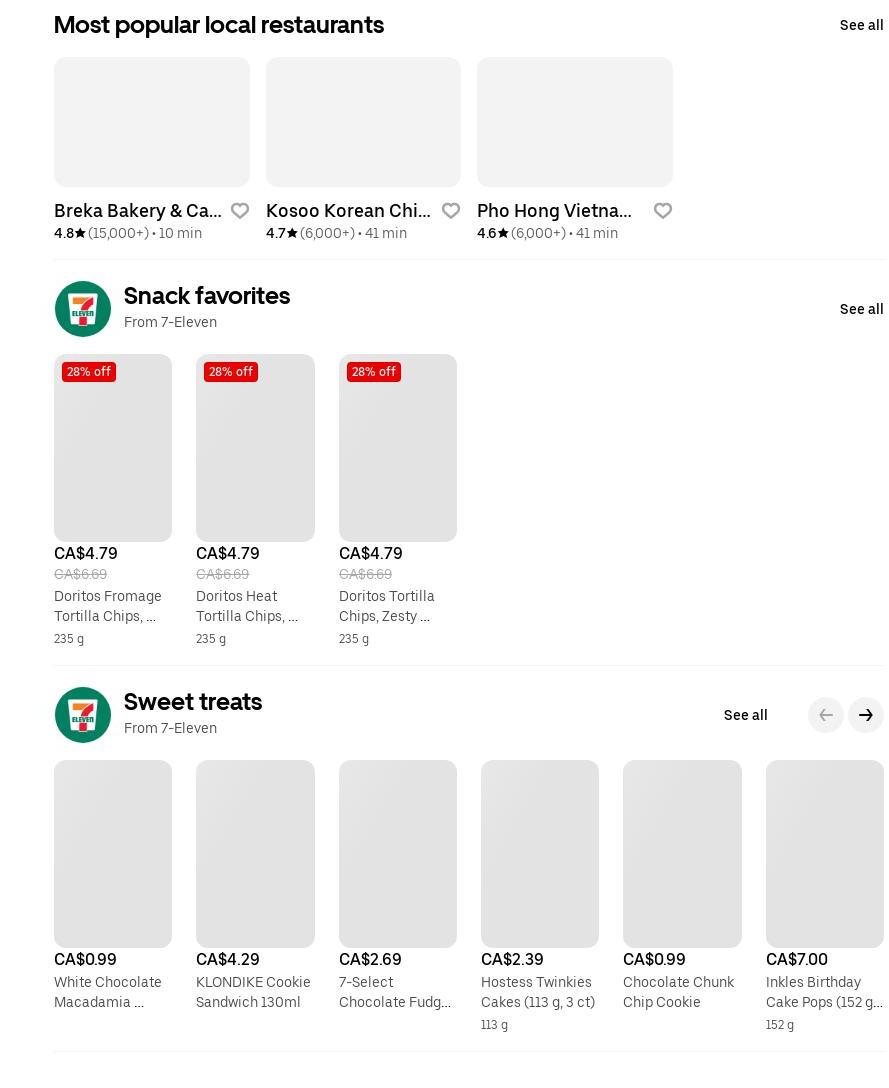See all Snack favorites items
Screen dimensions: 889x1088
861,309
